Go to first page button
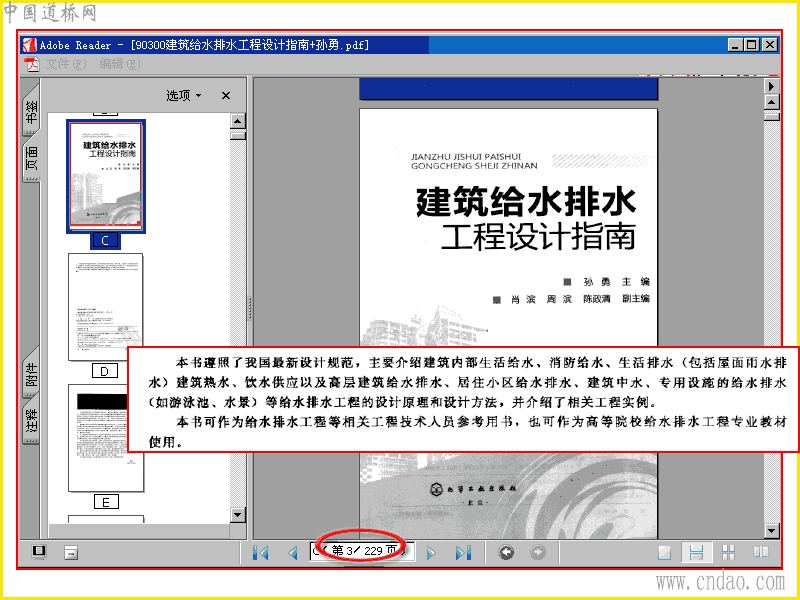Image resolution: width=800 pixels, height=600 pixels. (261, 552)
